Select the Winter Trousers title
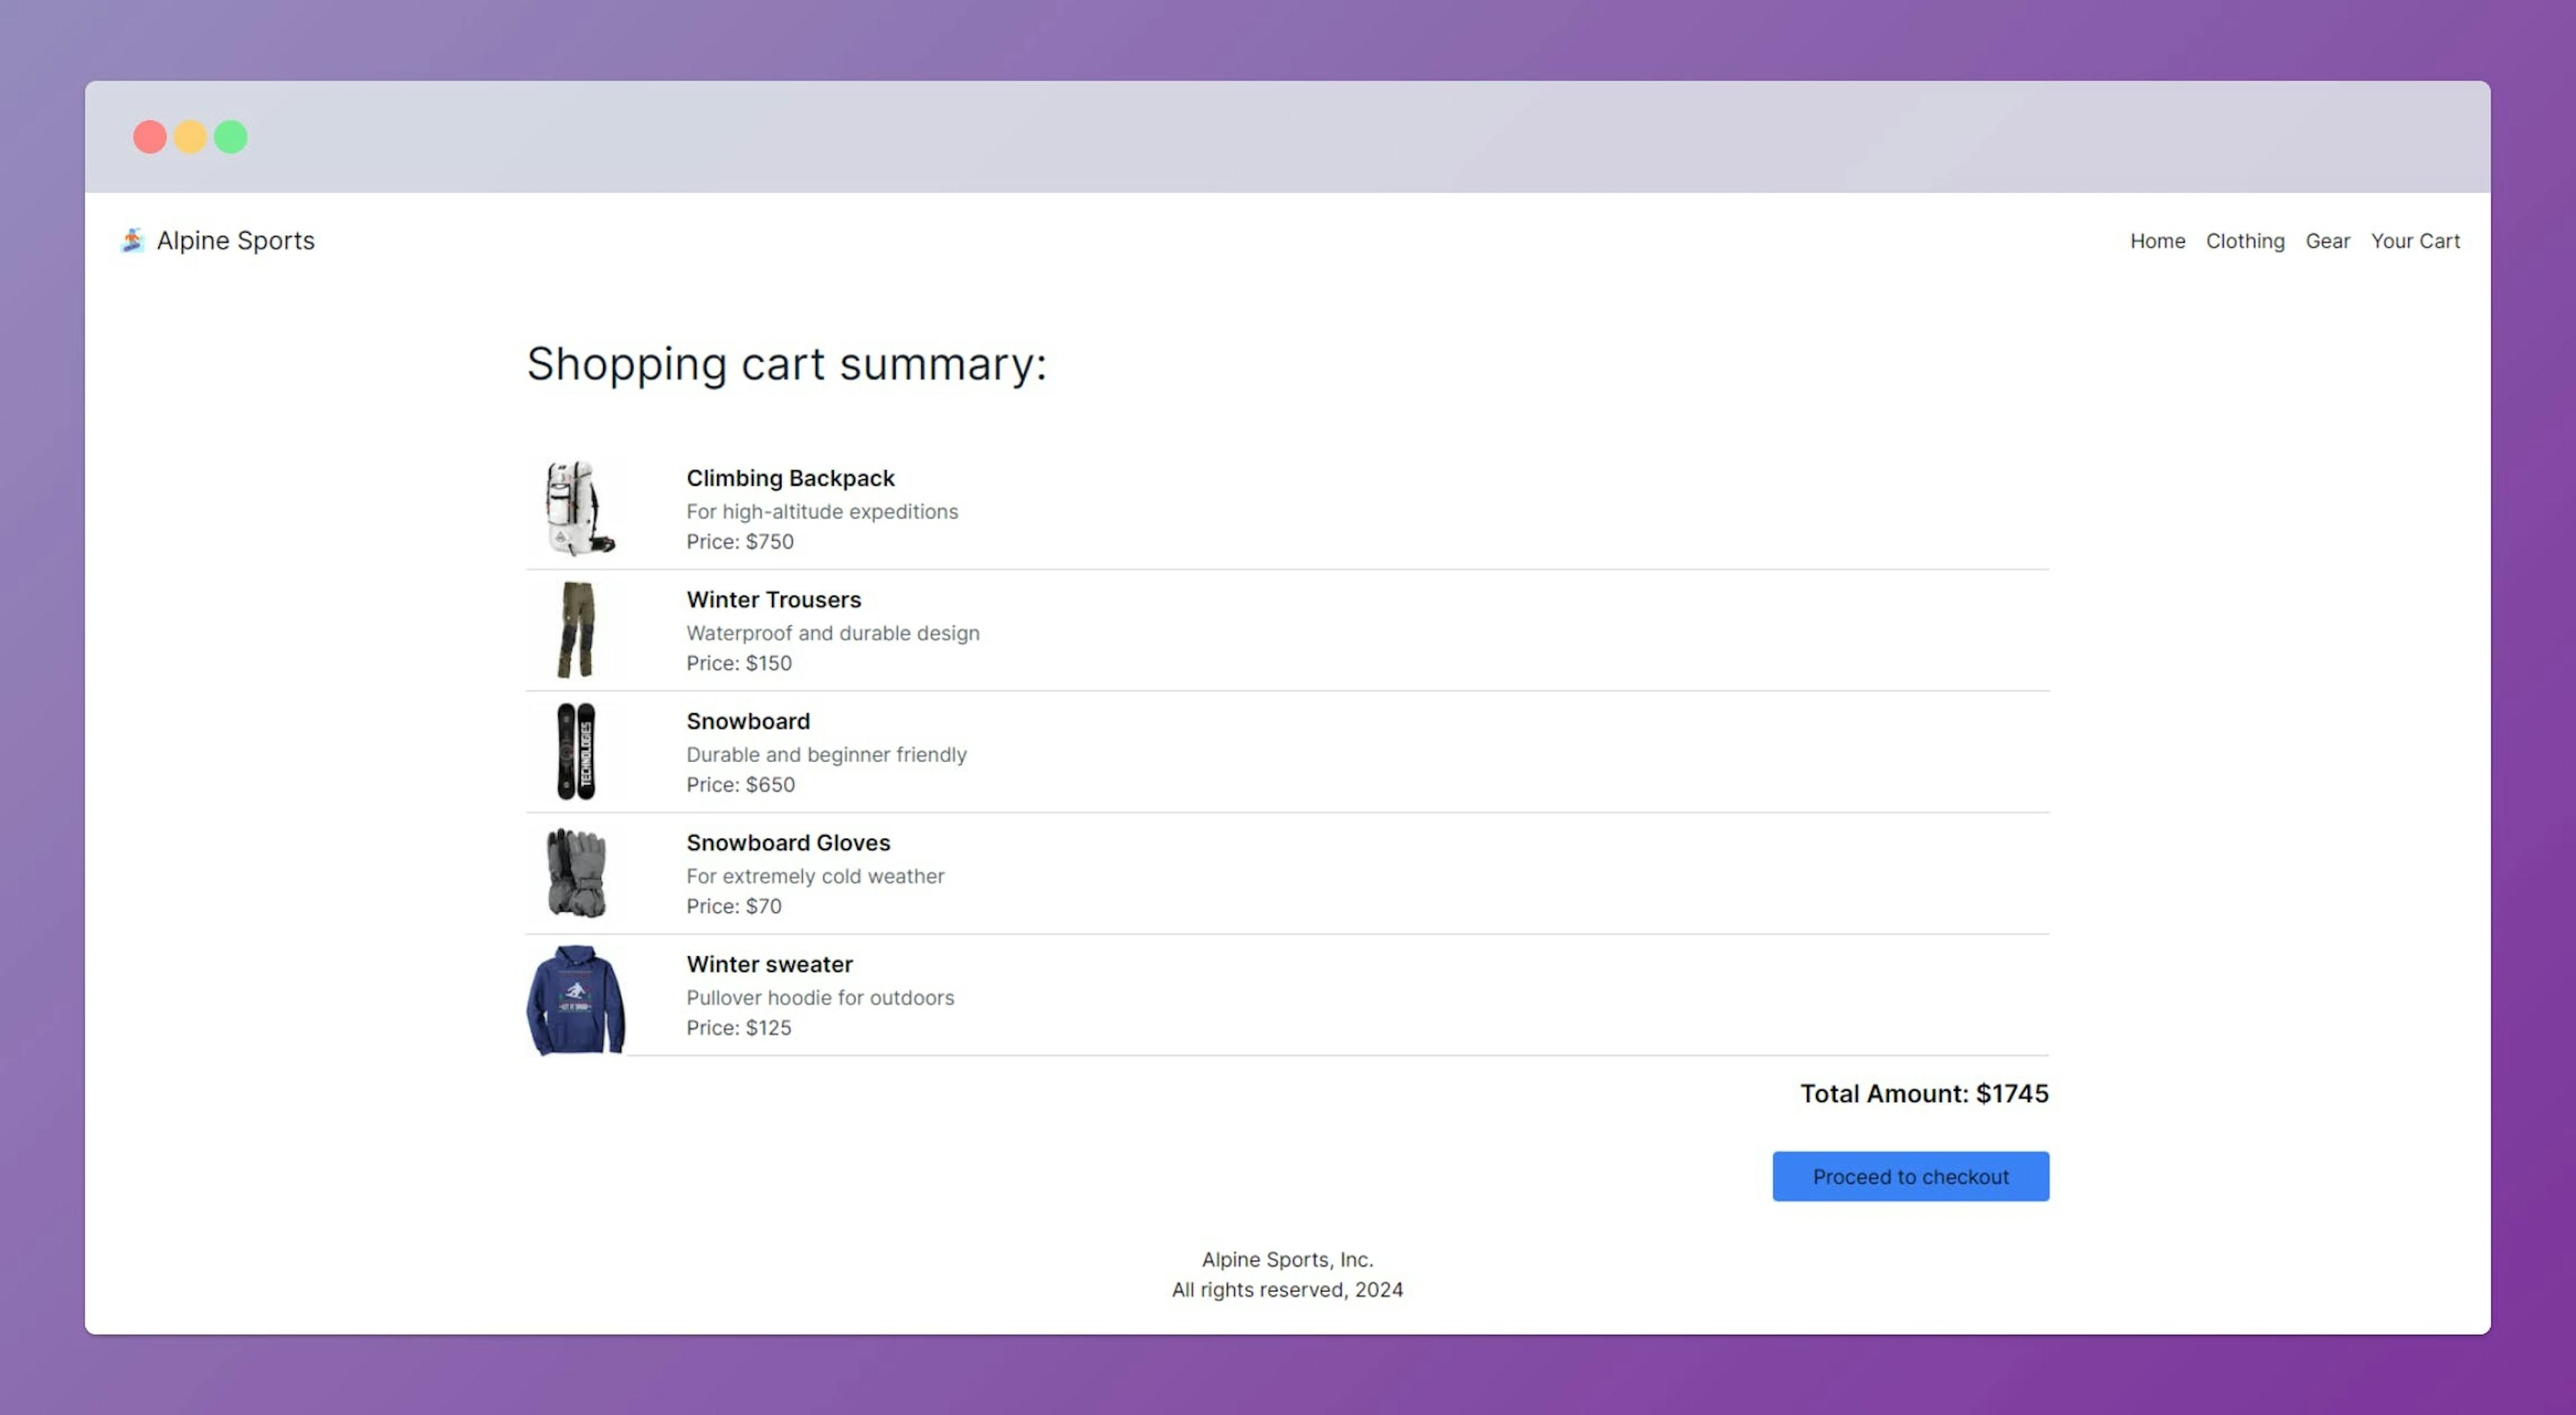The width and height of the screenshot is (2576, 1415). (773, 599)
